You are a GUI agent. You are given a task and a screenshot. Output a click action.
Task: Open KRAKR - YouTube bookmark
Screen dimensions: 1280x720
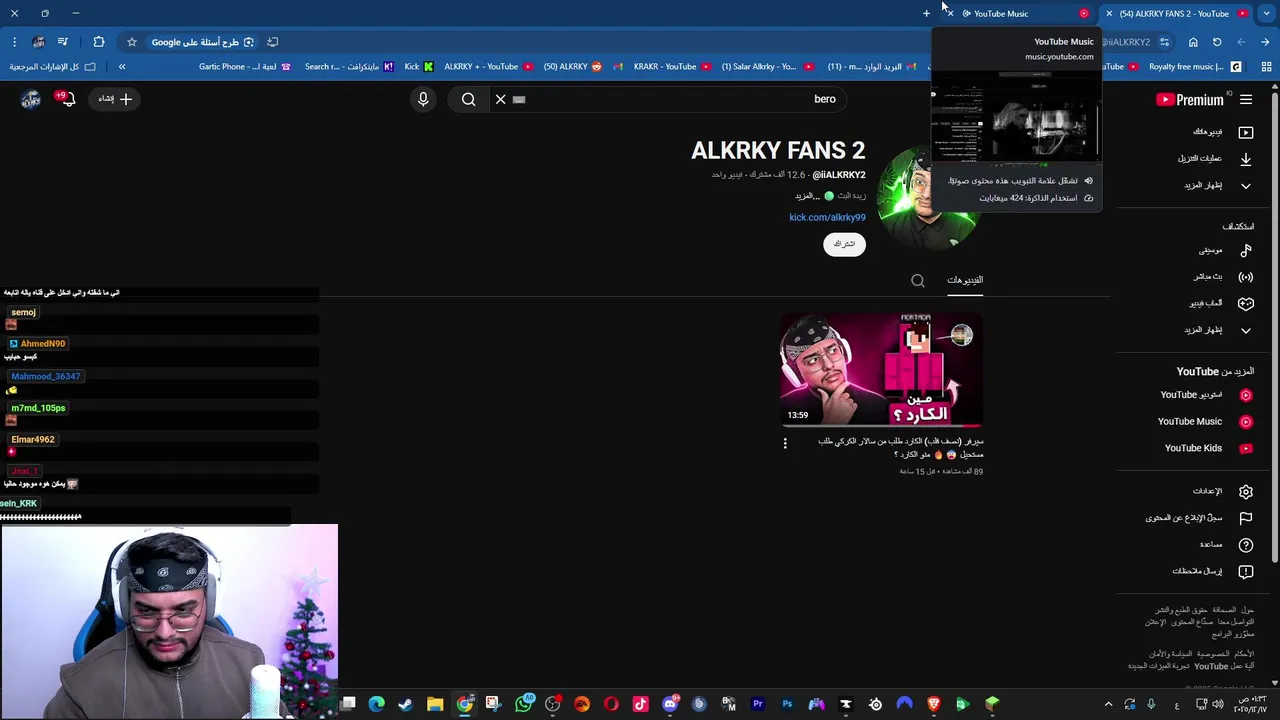672,67
